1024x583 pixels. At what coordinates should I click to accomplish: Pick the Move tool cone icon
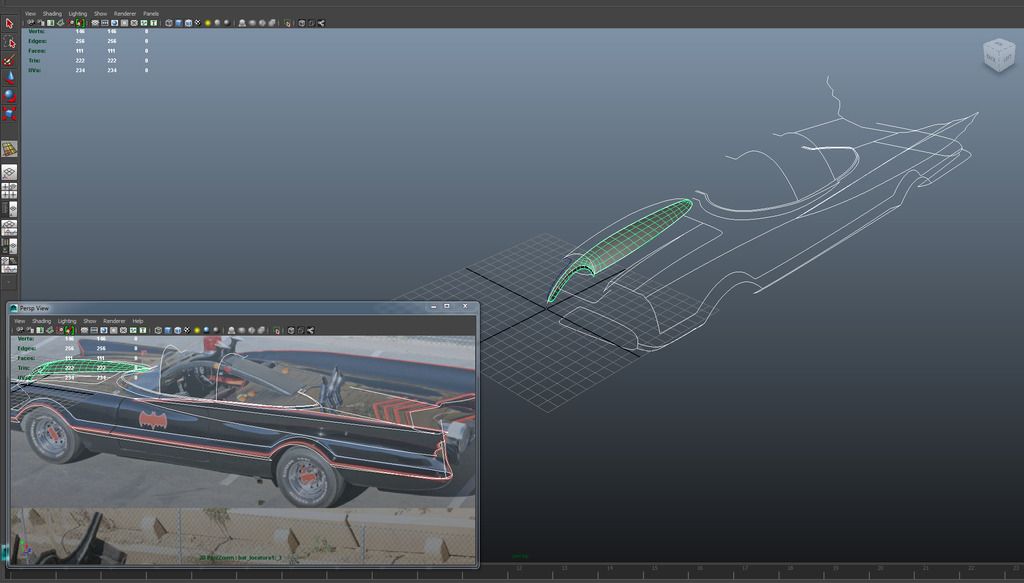(9, 78)
